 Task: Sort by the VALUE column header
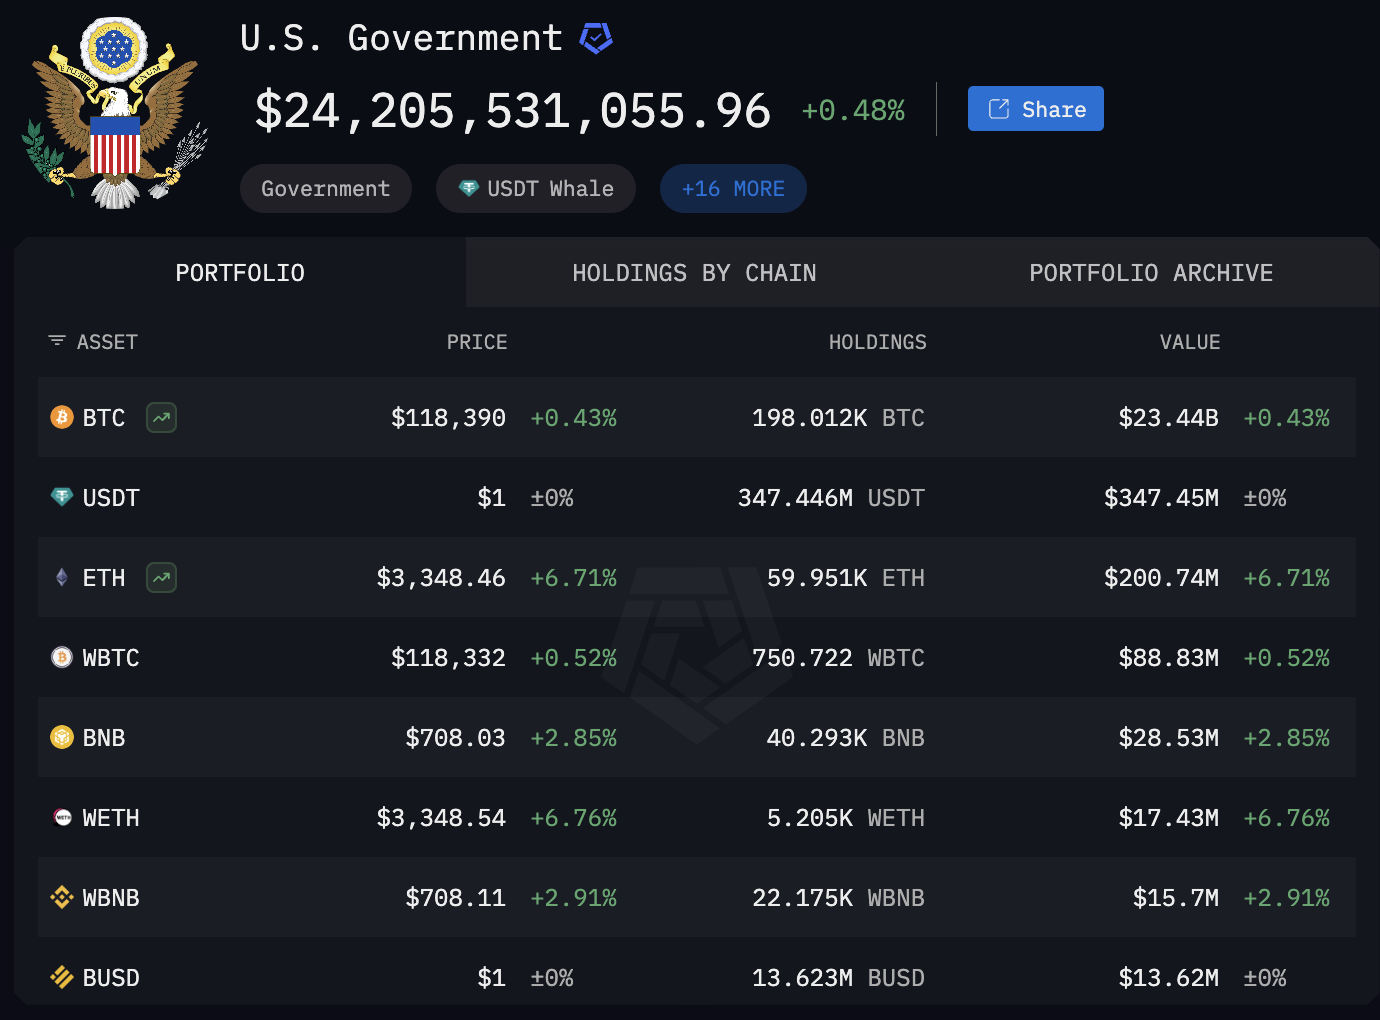click(x=1190, y=342)
